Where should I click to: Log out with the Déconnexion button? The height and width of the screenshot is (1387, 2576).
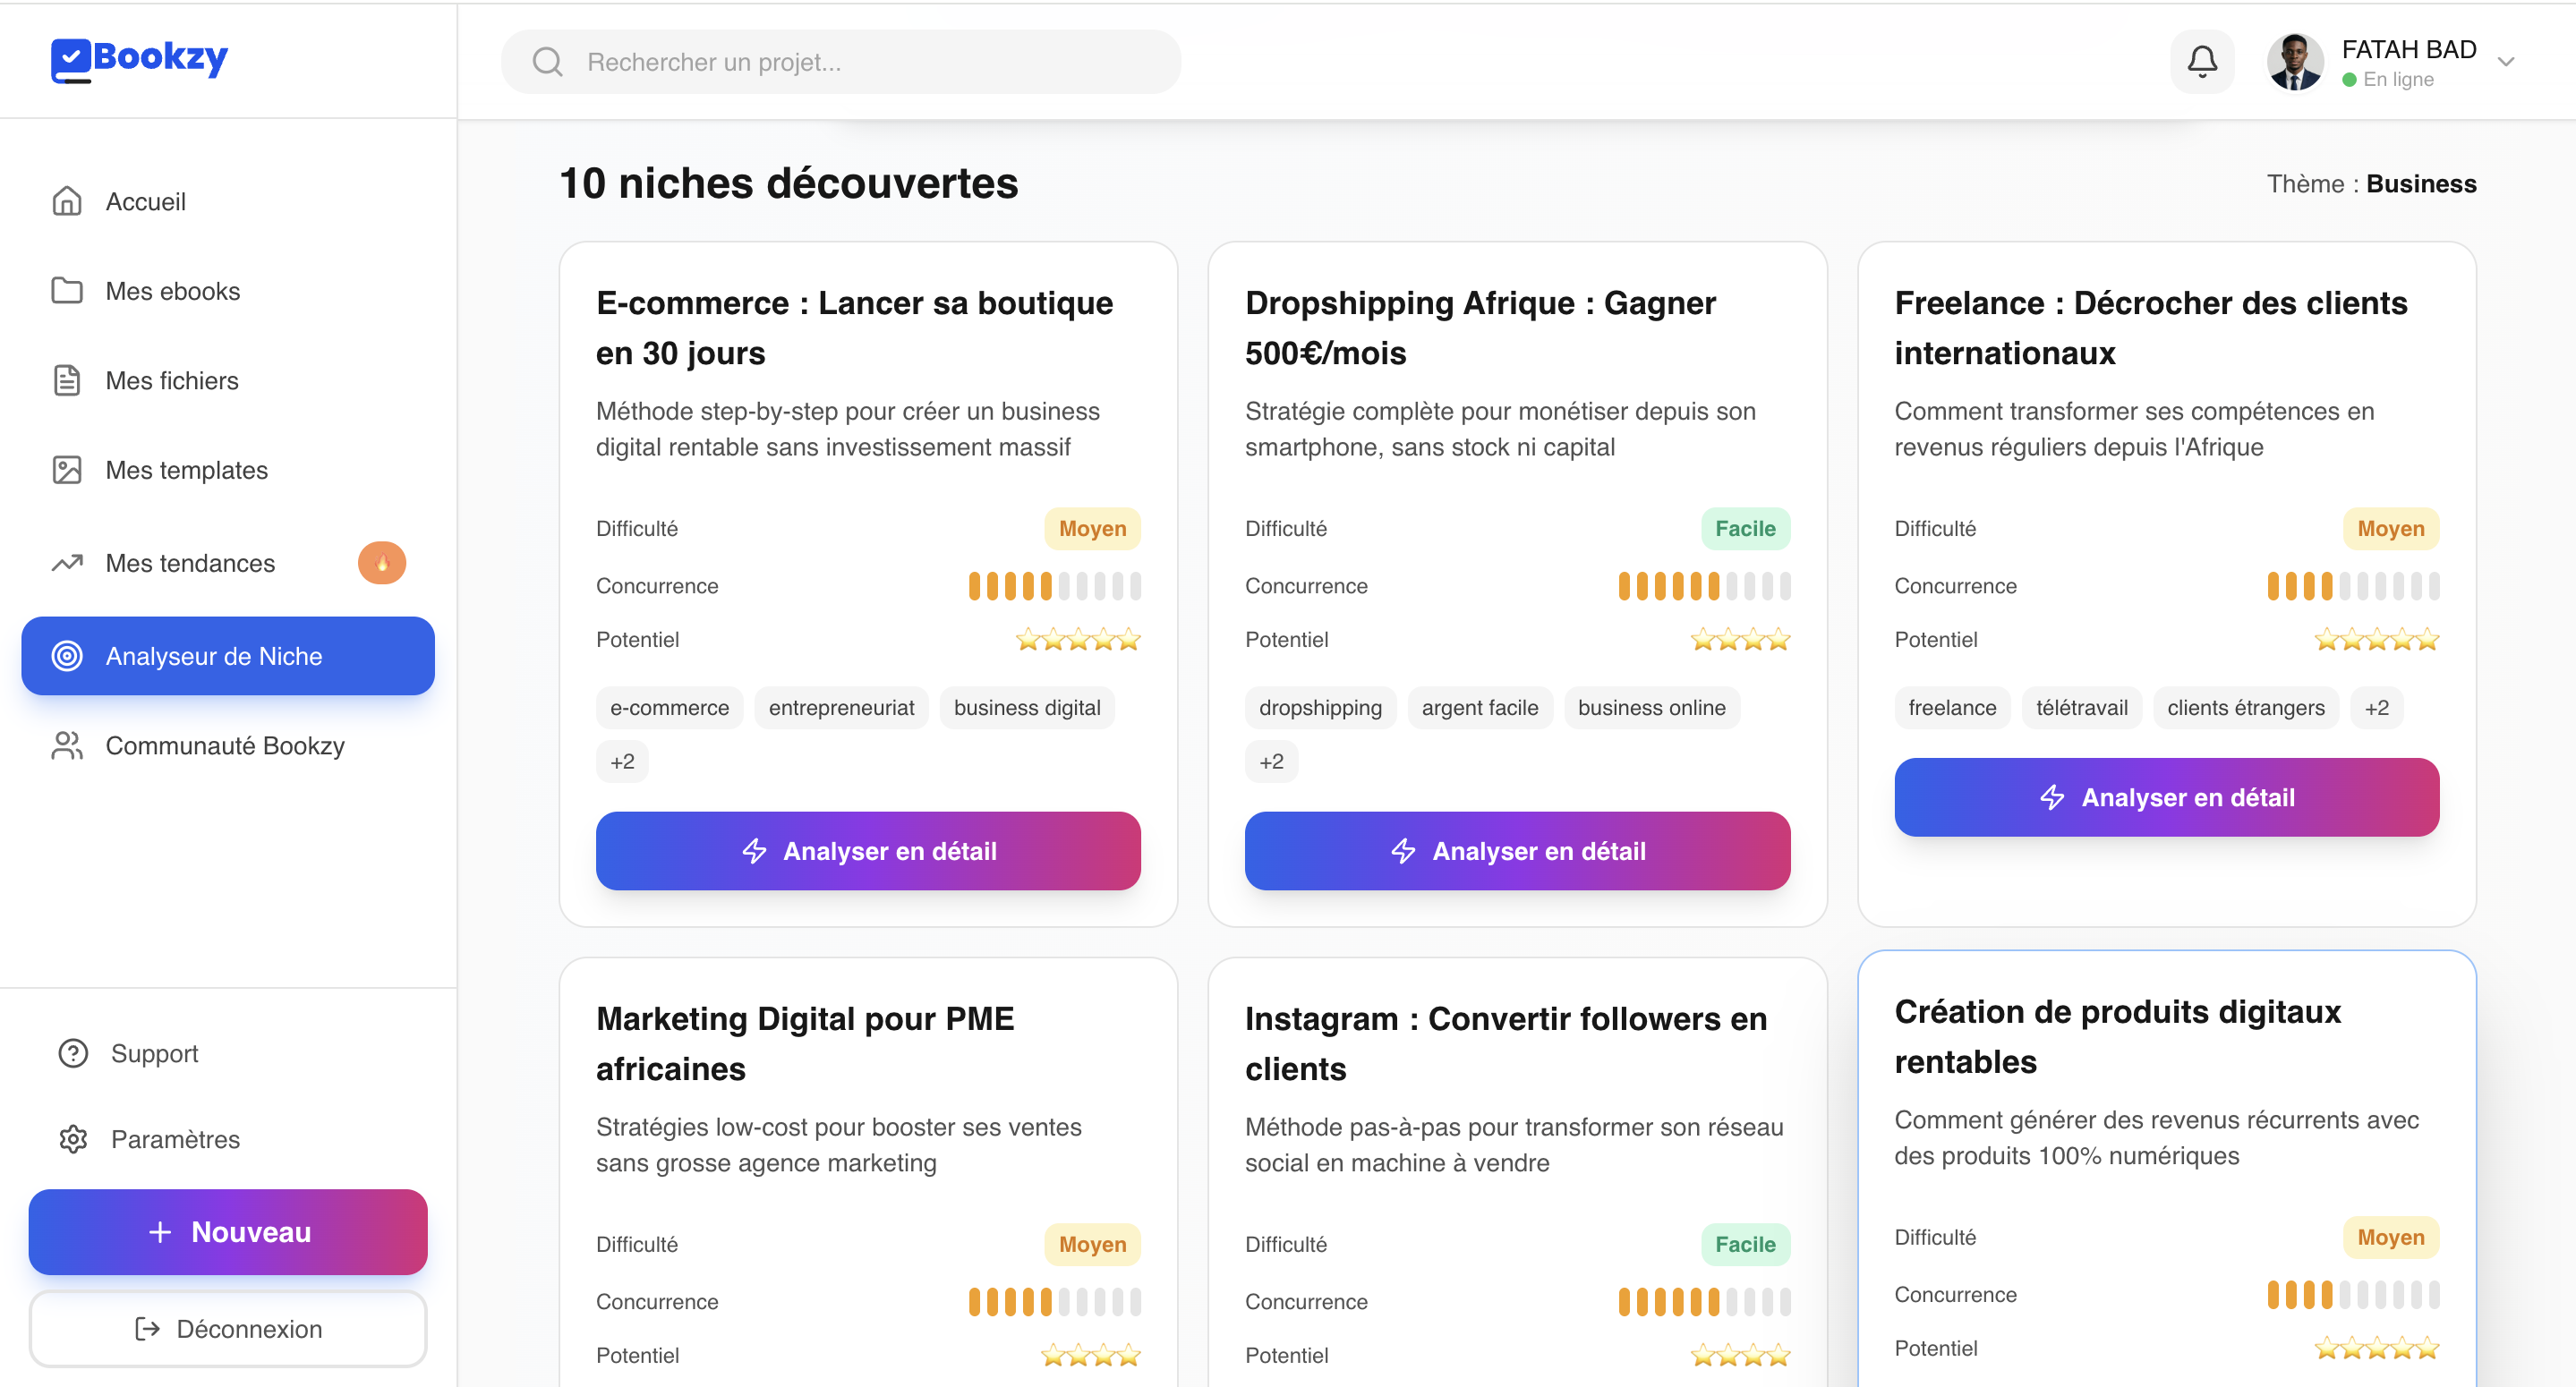(228, 1329)
